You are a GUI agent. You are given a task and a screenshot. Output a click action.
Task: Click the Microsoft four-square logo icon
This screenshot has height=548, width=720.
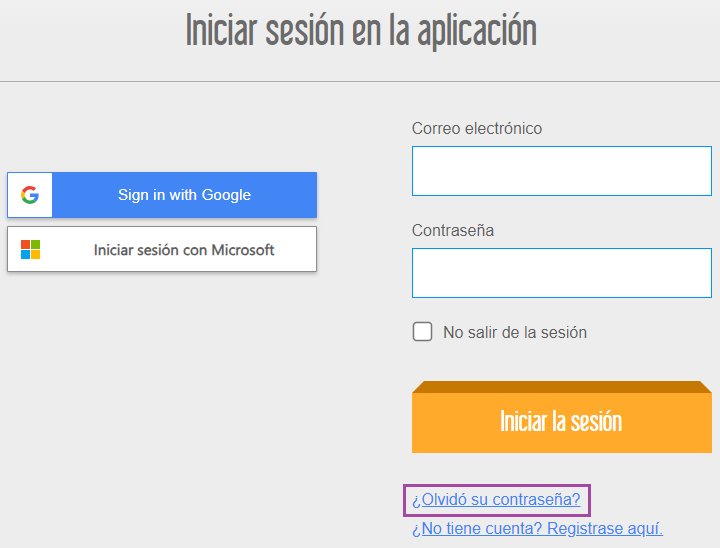[x=31, y=249]
